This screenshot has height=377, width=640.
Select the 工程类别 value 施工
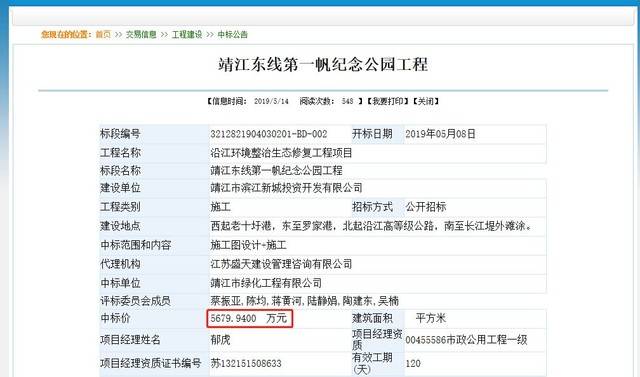click(x=220, y=207)
